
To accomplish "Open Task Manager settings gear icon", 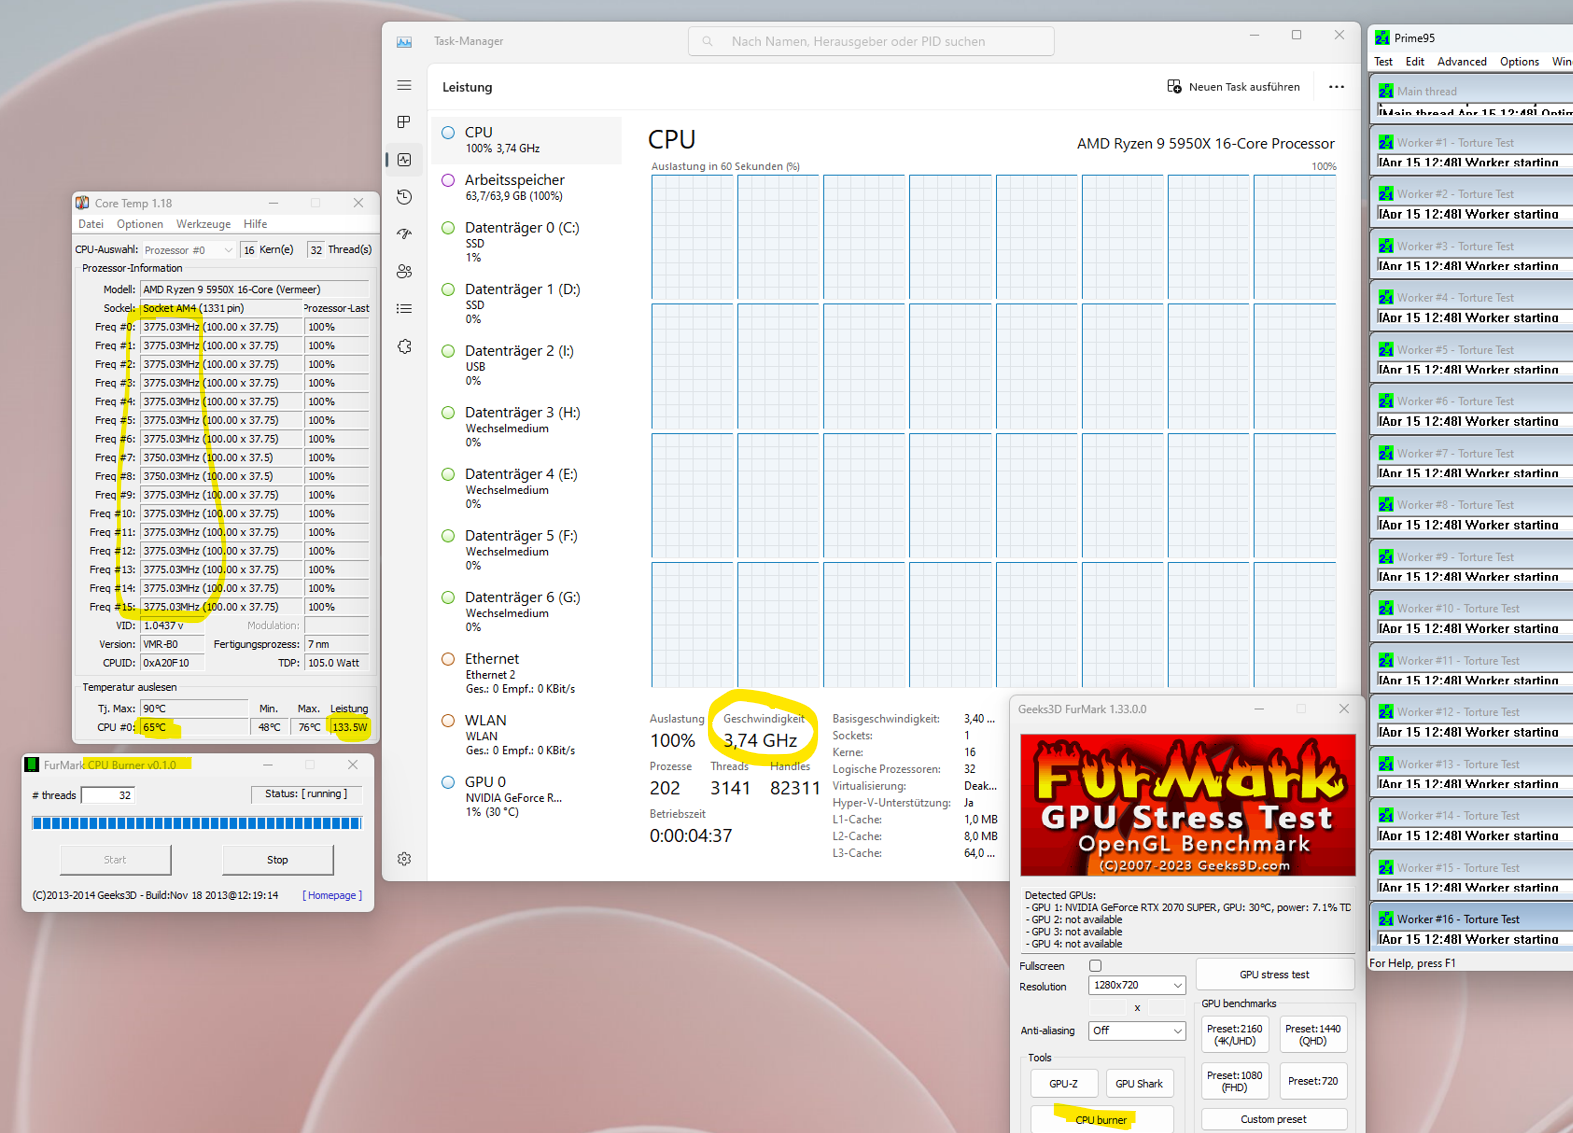I will tap(404, 859).
